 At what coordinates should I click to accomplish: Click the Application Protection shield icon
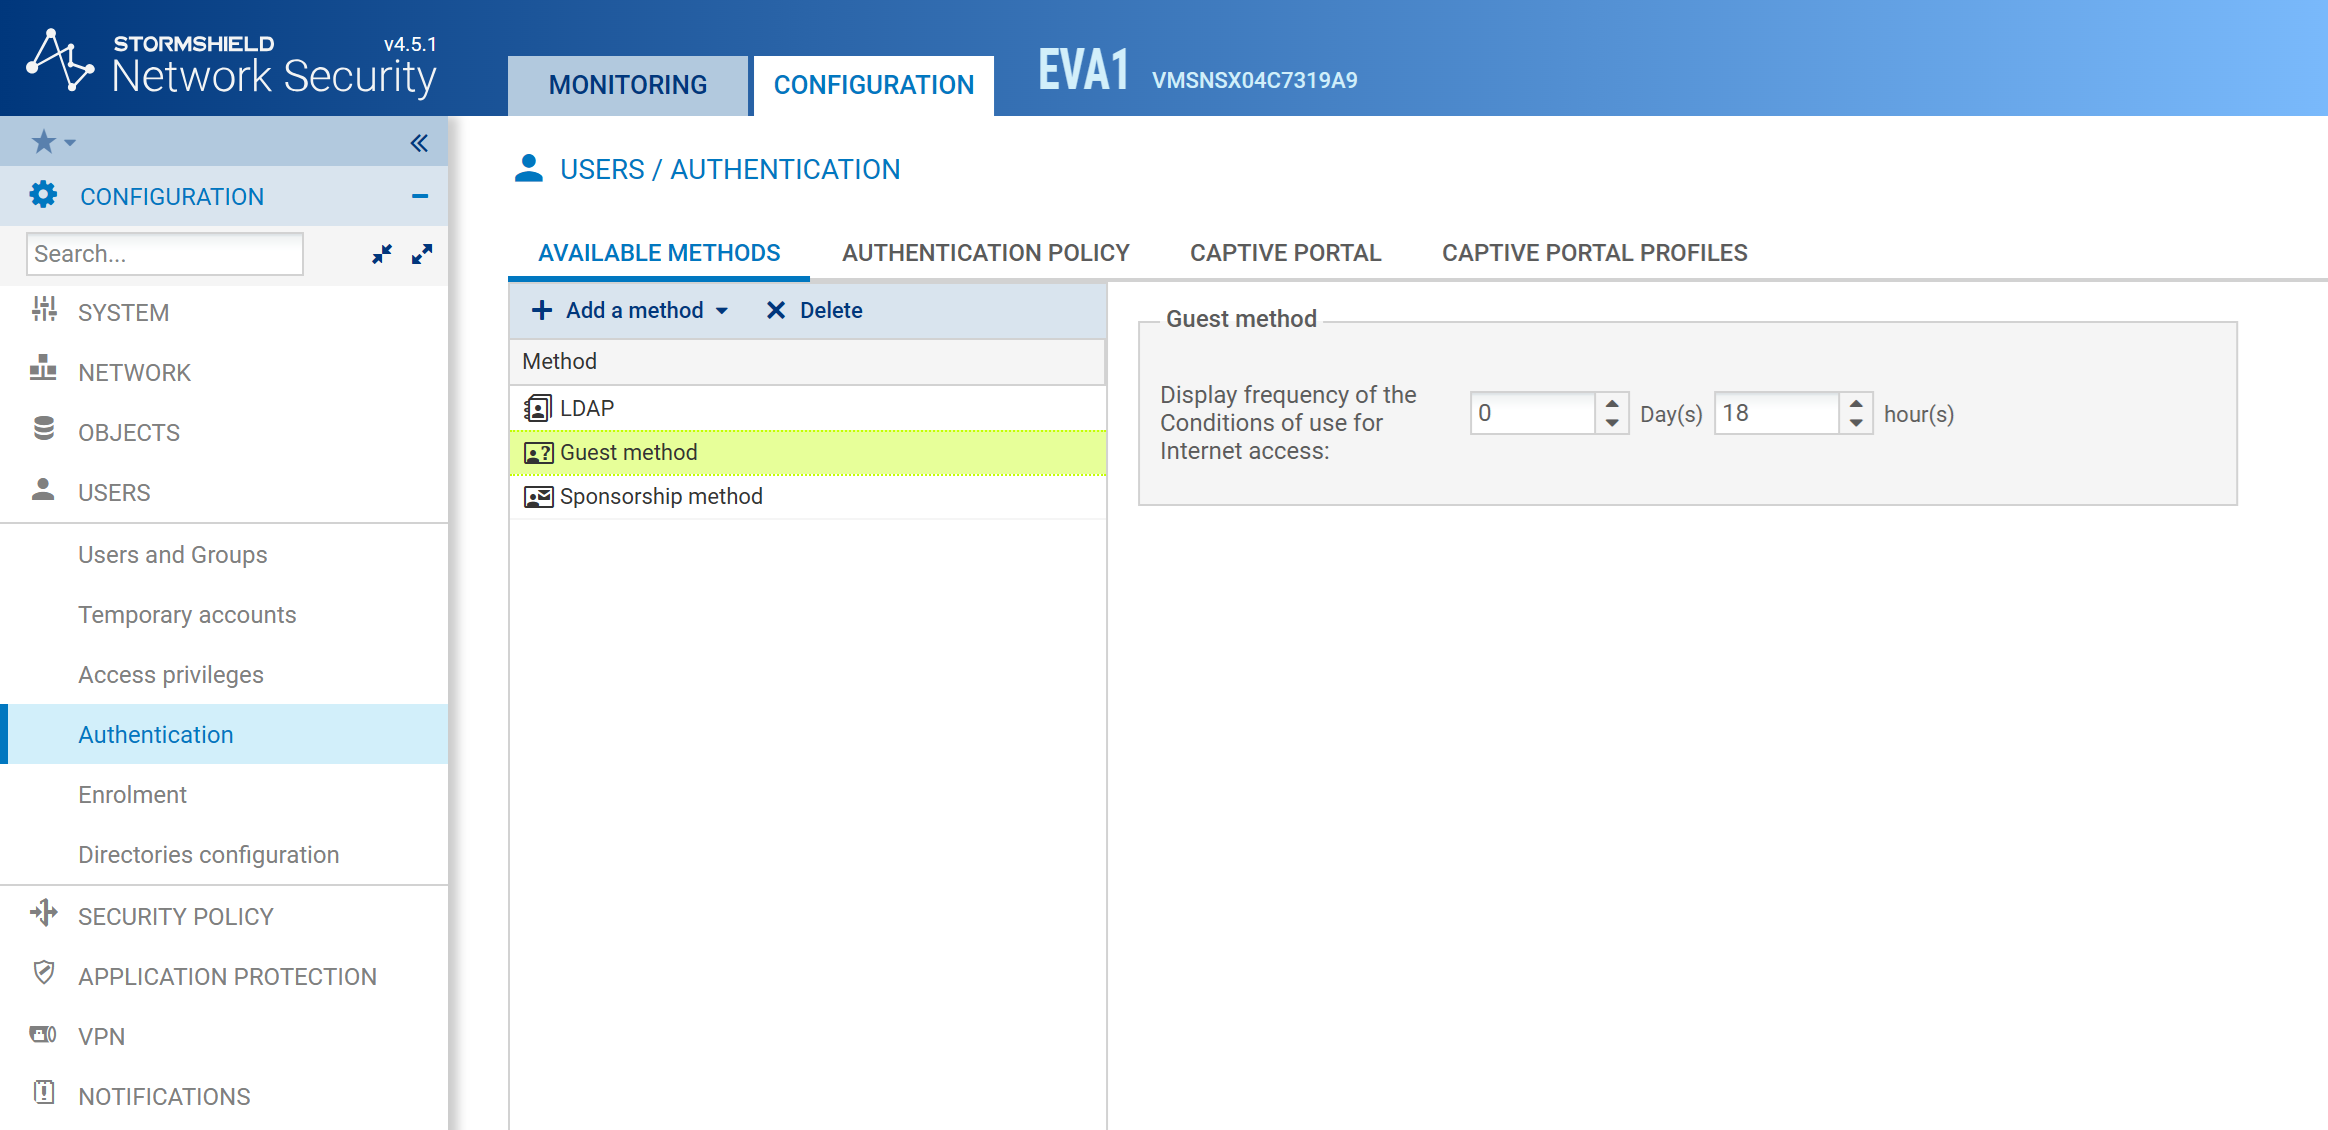(x=44, y=974)
